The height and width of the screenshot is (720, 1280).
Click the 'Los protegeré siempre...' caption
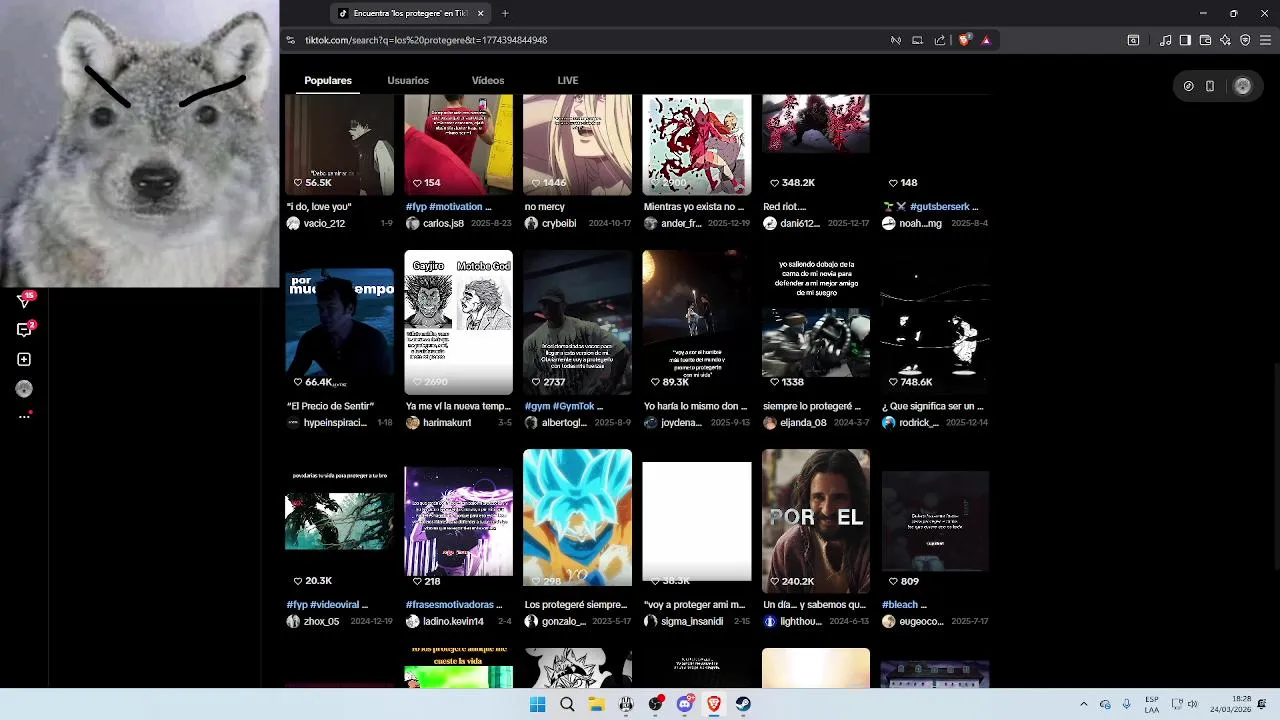pyautogui.click(x=575, y=605)
